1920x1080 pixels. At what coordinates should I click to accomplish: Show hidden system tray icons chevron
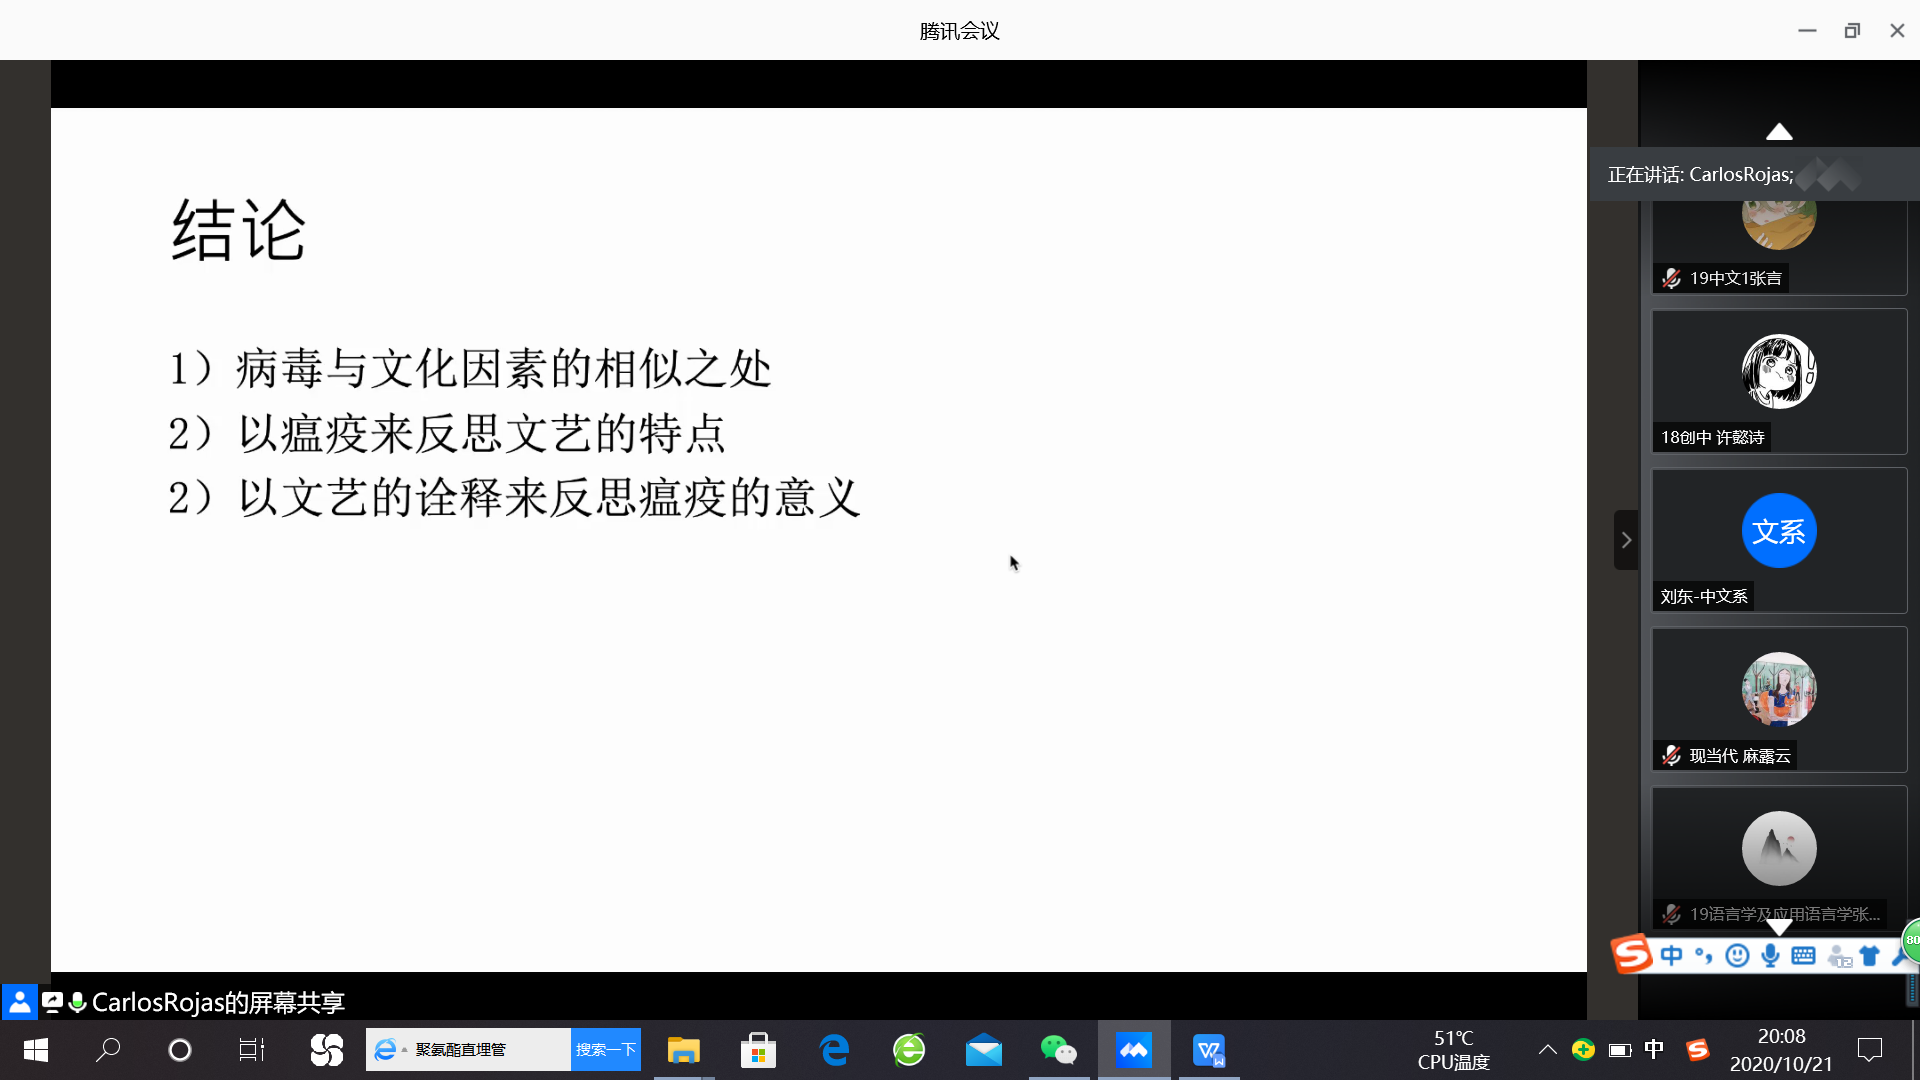tap(1547, 1049)
